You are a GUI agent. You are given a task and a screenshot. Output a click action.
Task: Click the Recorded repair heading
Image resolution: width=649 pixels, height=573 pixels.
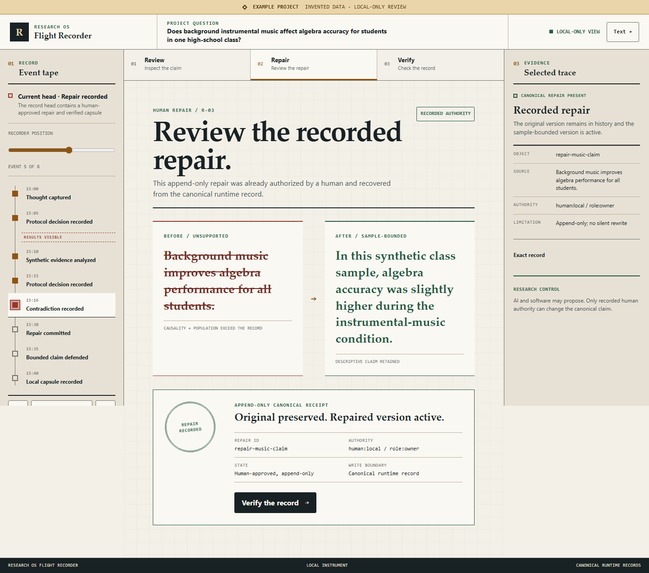(x=551, y=110)
